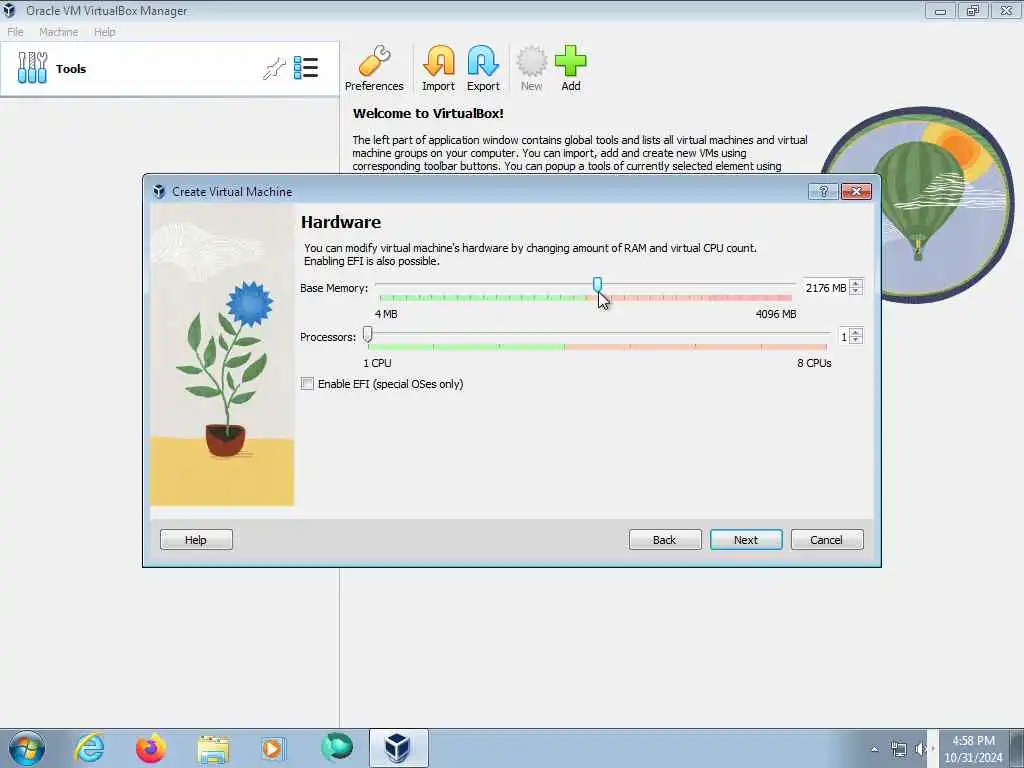Image resolution: width=1024 pixels, height=768 pixels.
Task: Click the Processors count field
Action: [843, 337]
